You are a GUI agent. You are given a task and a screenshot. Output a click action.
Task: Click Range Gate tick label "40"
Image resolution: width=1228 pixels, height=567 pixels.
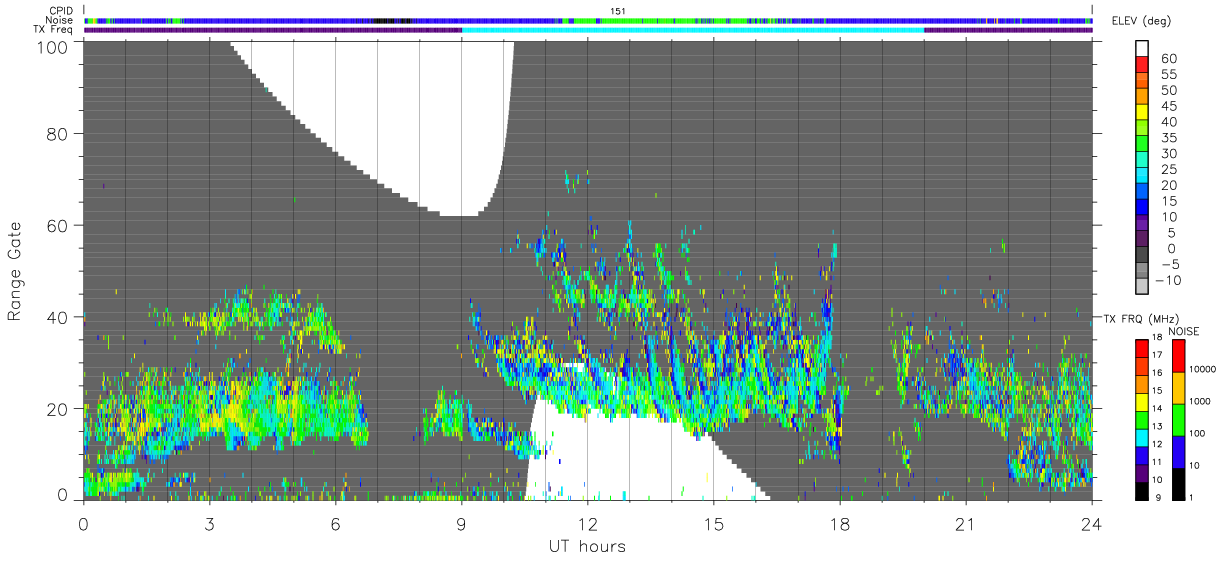[x=59, y=317]
